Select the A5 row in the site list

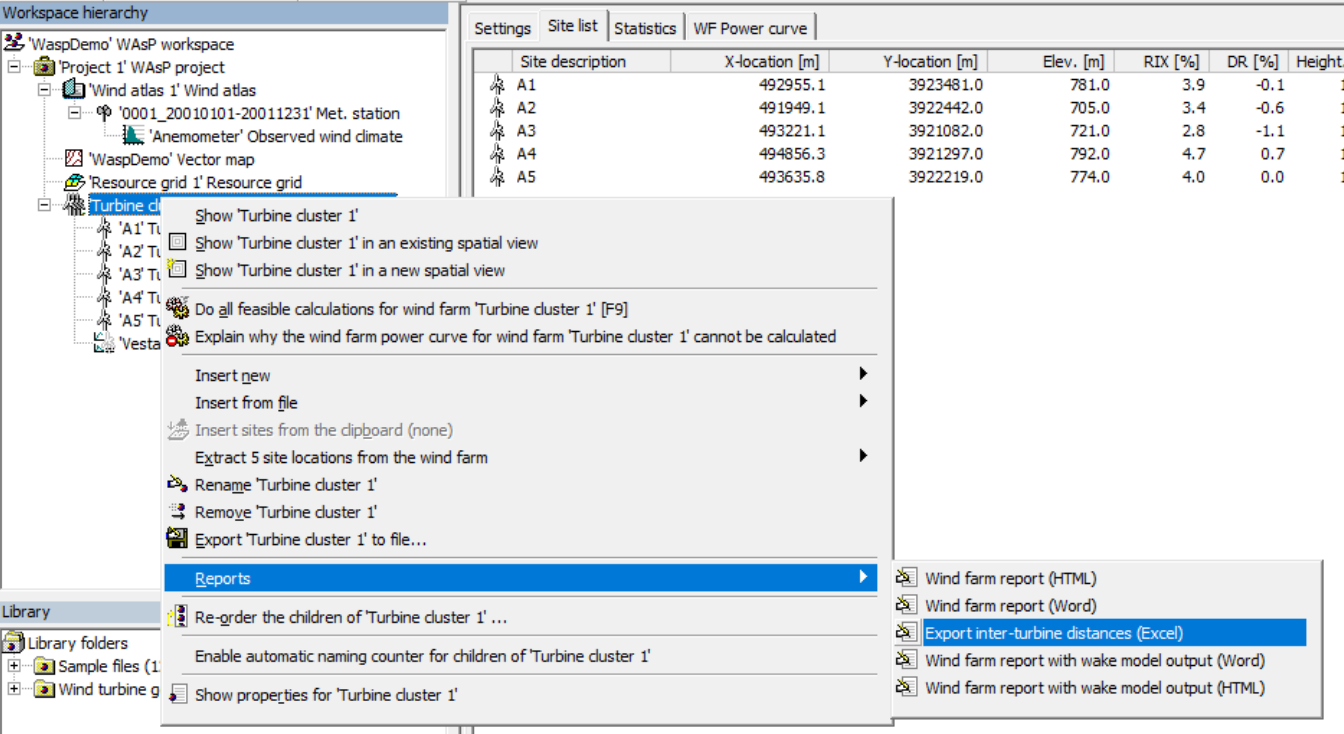tap(526, 177)
